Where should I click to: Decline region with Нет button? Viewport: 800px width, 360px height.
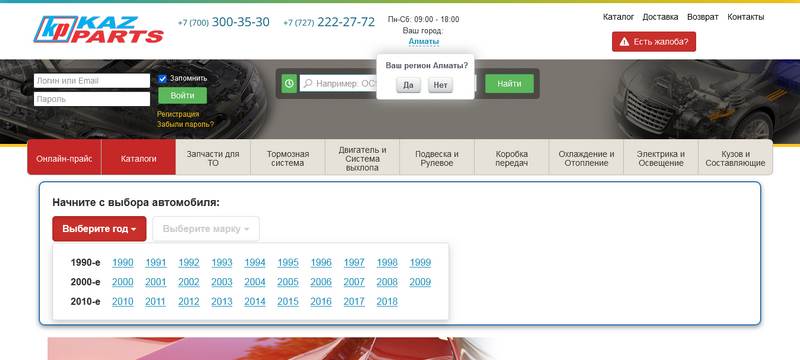440,85
